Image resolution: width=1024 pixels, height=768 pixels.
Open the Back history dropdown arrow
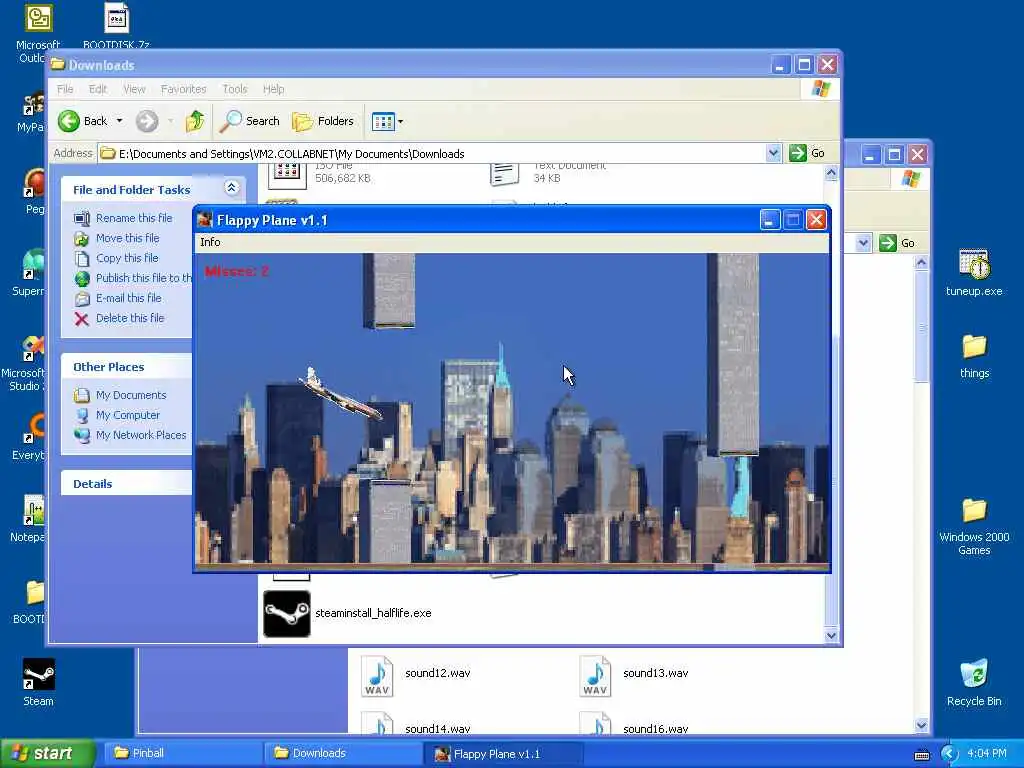(119, 121)
